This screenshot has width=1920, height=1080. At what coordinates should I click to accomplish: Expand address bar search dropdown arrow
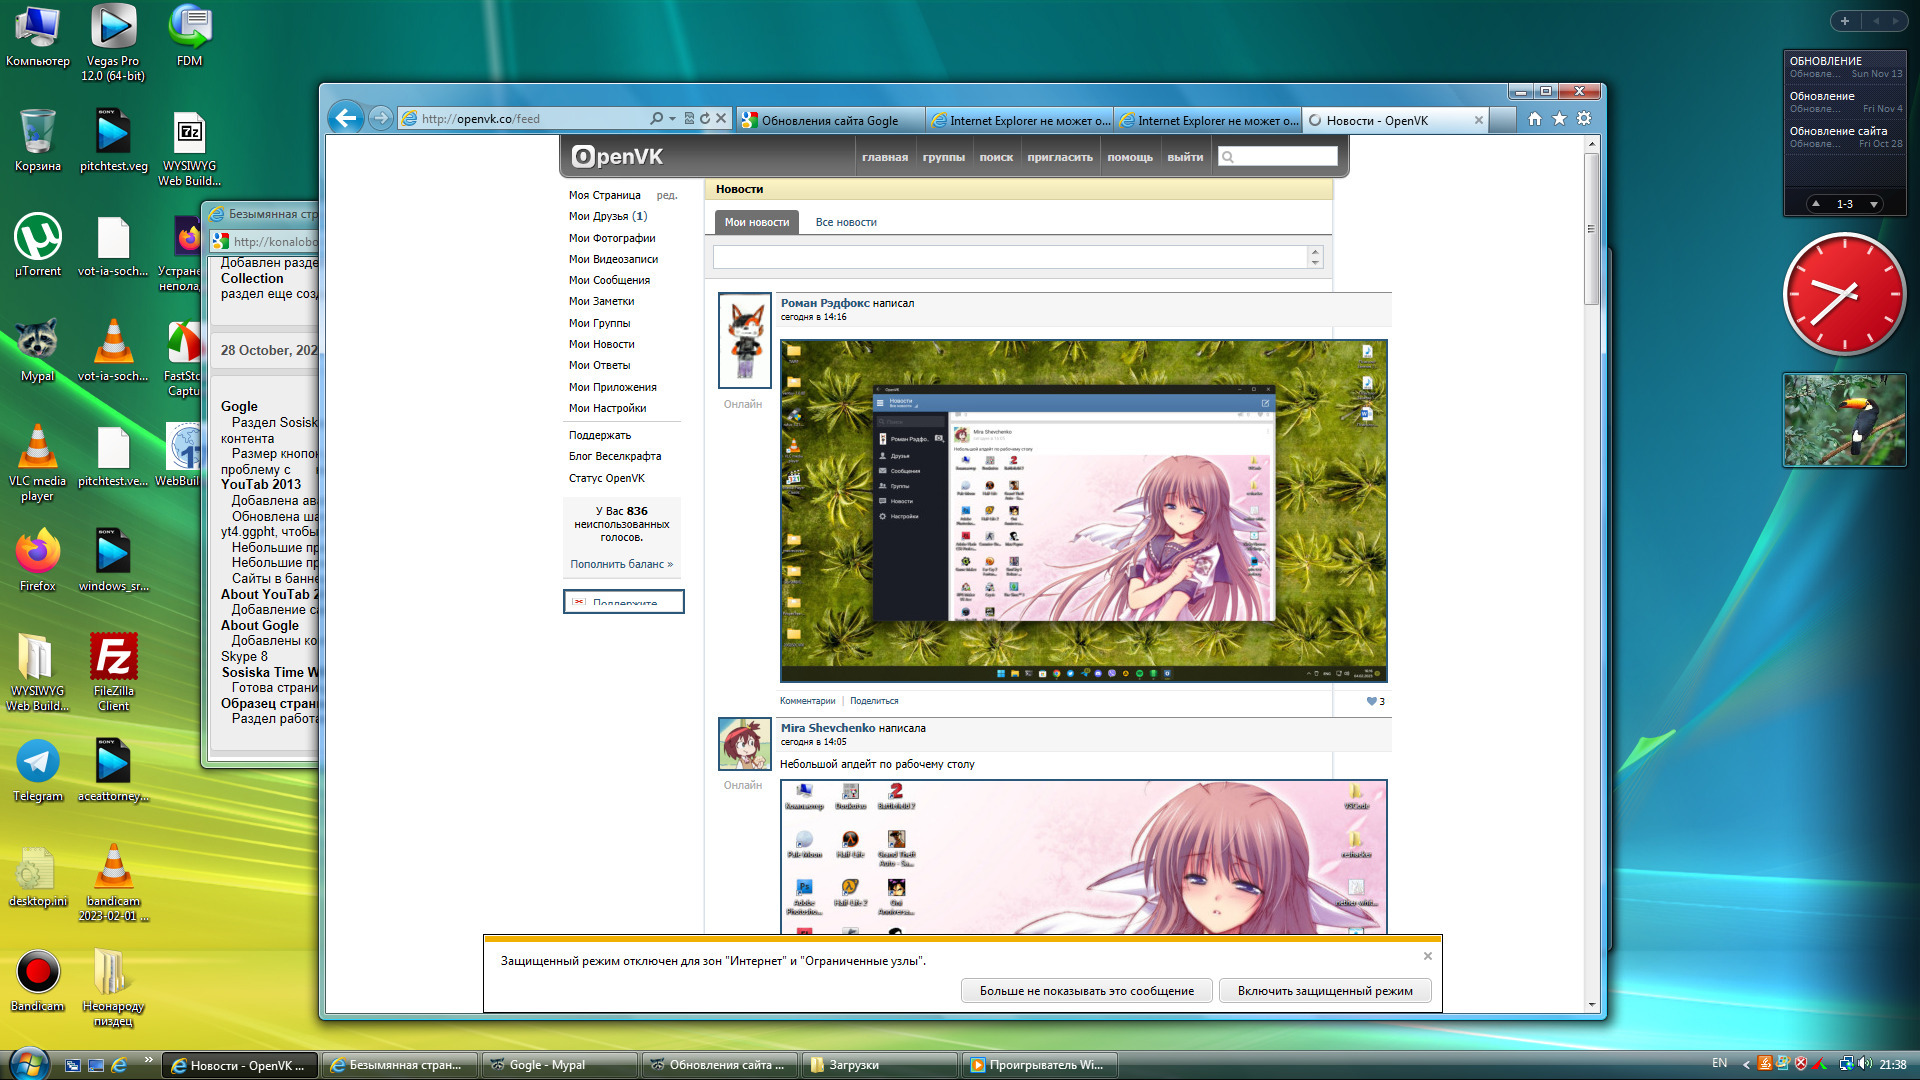(672, 119)
